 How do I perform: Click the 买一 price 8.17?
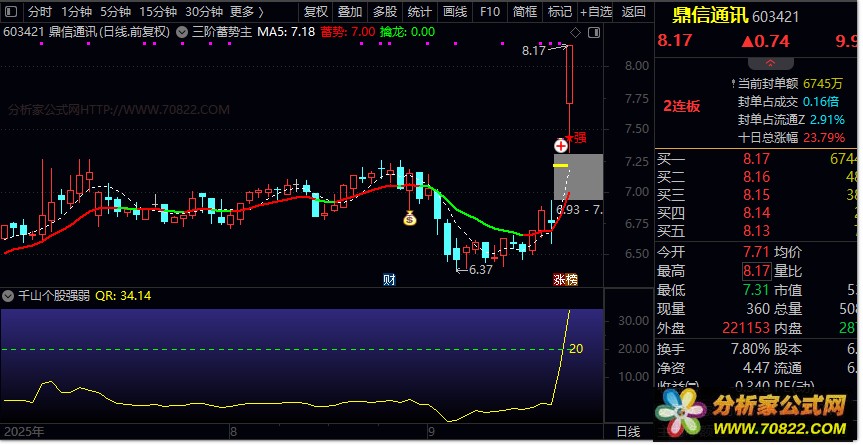click(x=756, y=160)
